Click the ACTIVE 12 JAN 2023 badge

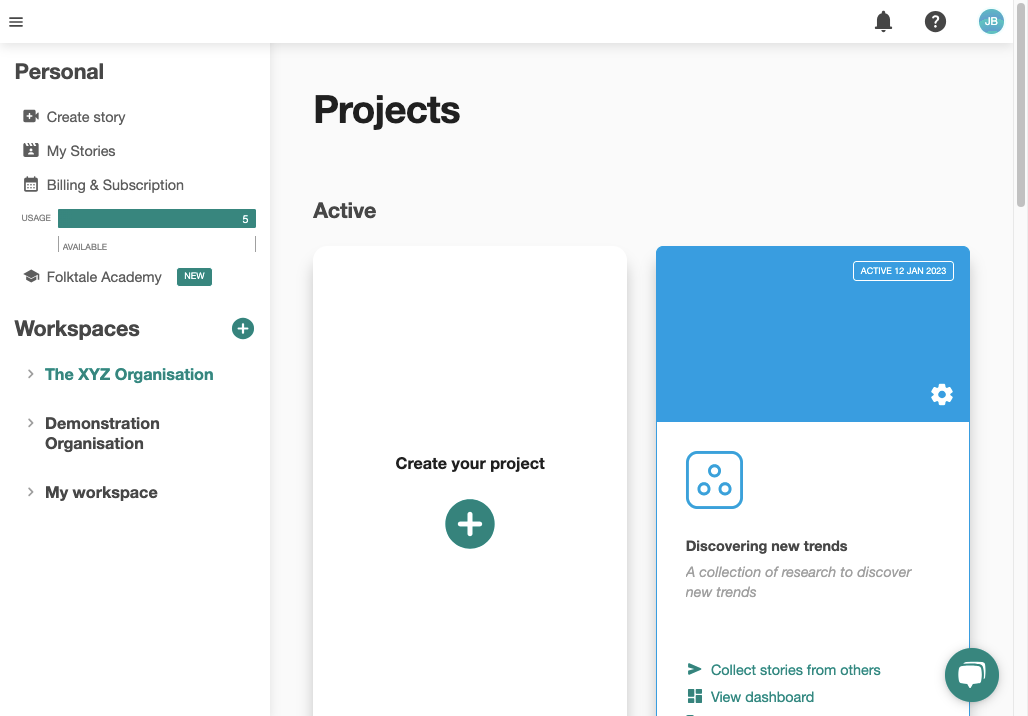[x=903, y=271]
